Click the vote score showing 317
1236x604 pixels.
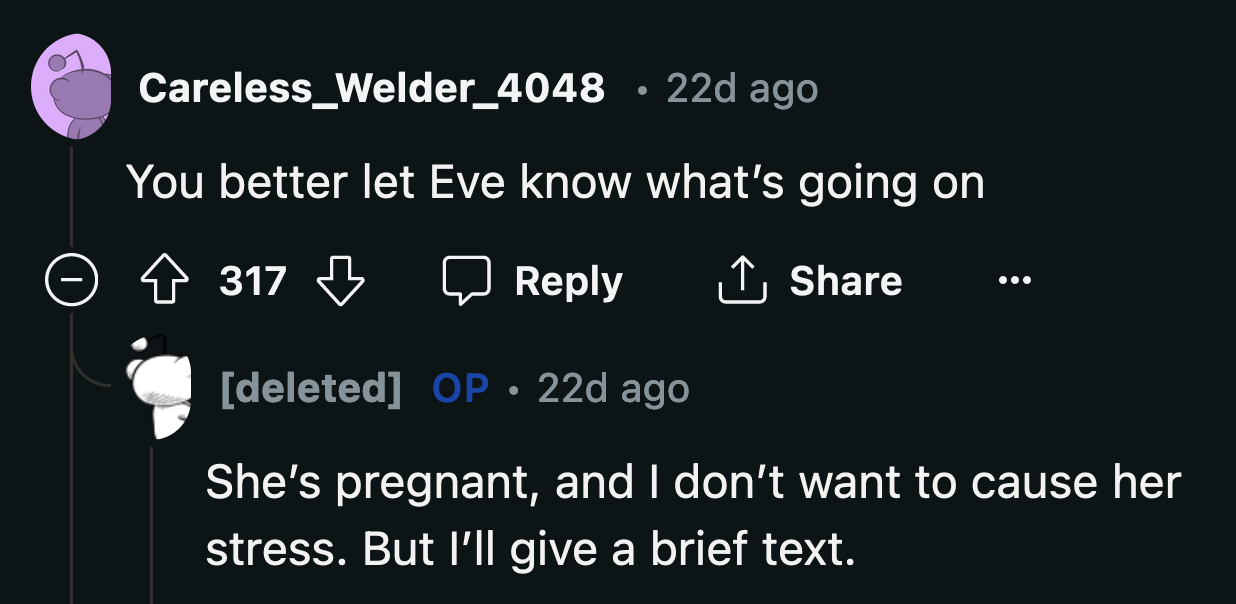[x=253, y=281]
